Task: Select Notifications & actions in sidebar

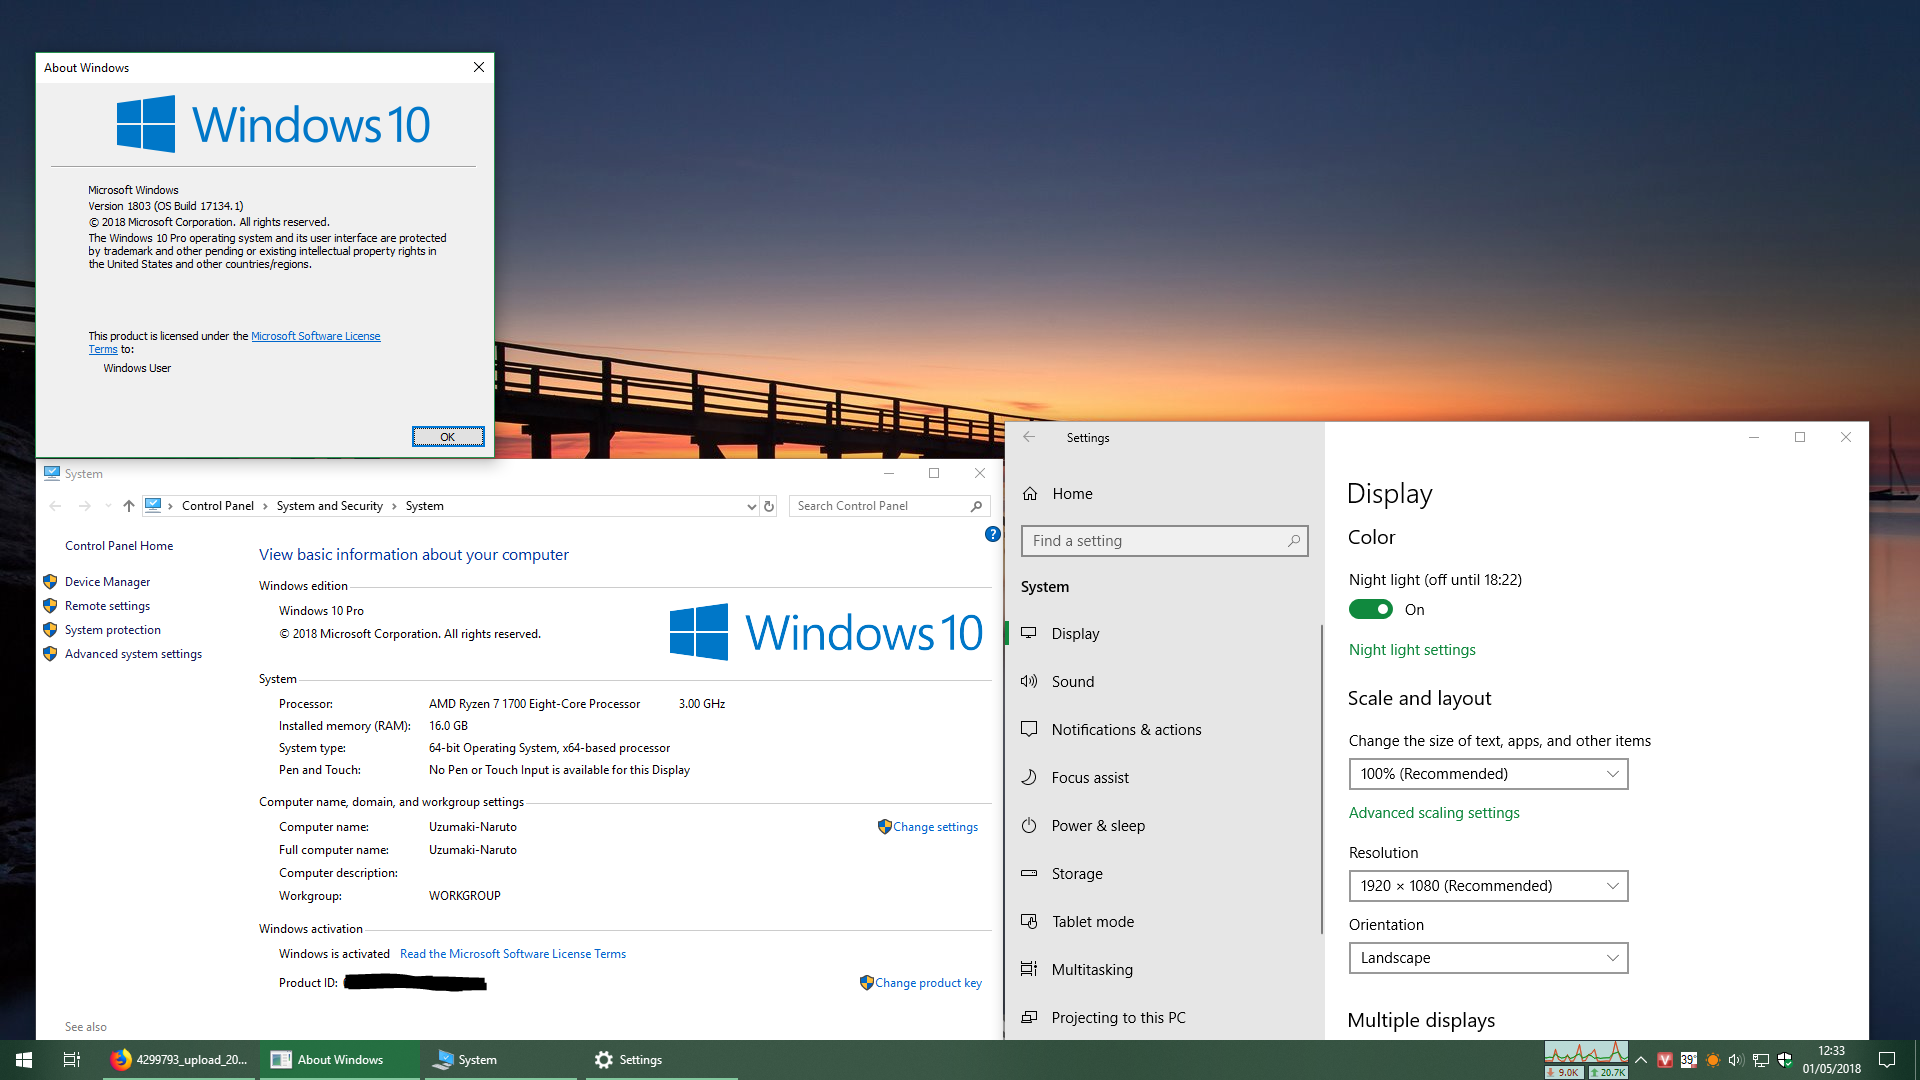Action: tap(1126, 730)
